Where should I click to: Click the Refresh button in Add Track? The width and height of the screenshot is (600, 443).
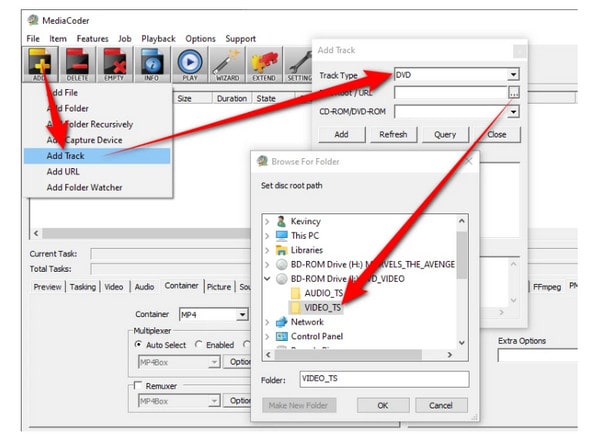pos(393,134)
